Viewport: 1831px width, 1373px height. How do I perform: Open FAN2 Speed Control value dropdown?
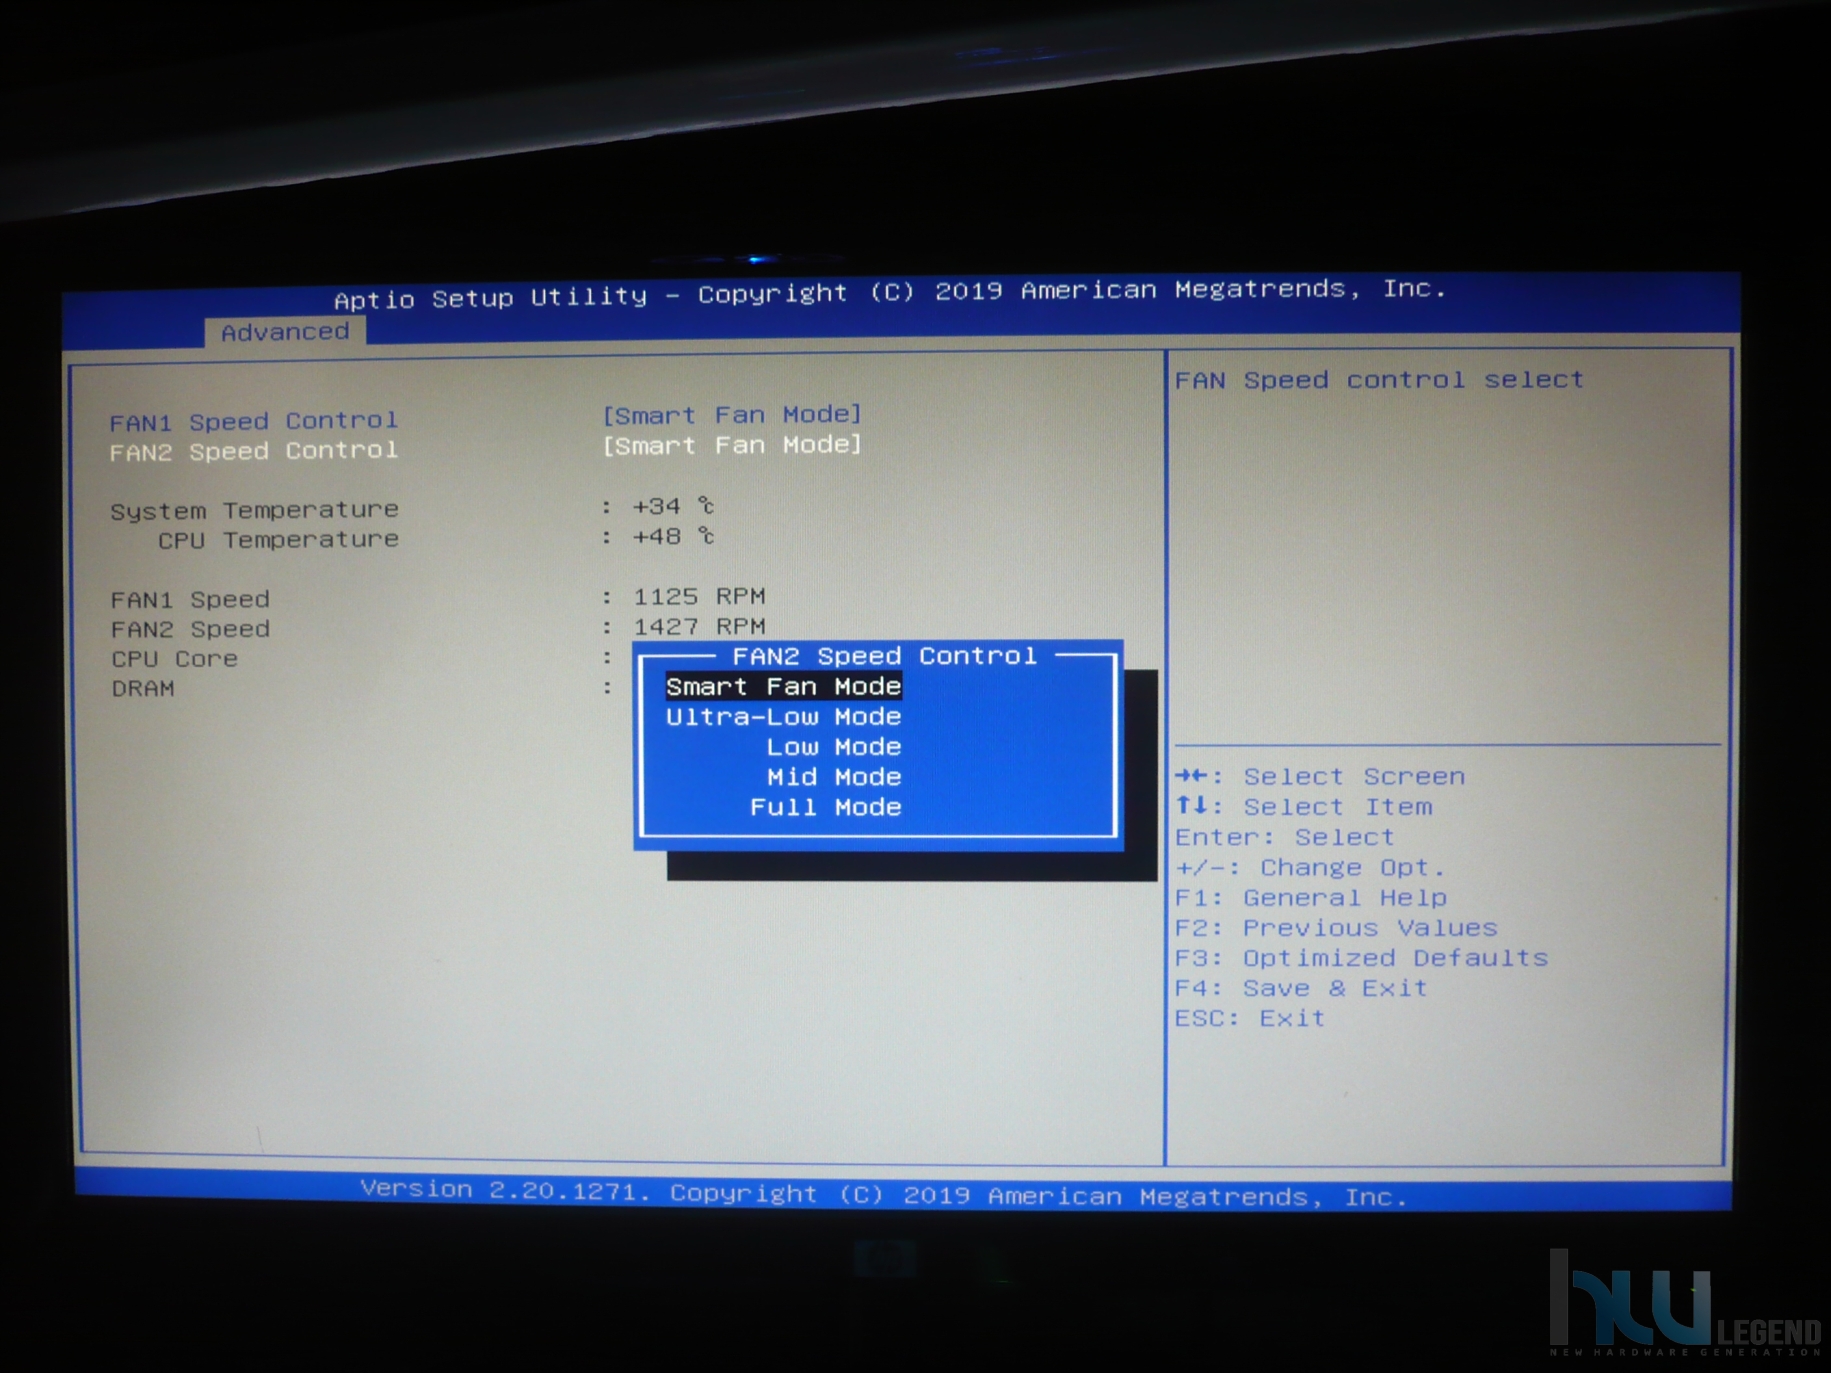tap(732, 444)
